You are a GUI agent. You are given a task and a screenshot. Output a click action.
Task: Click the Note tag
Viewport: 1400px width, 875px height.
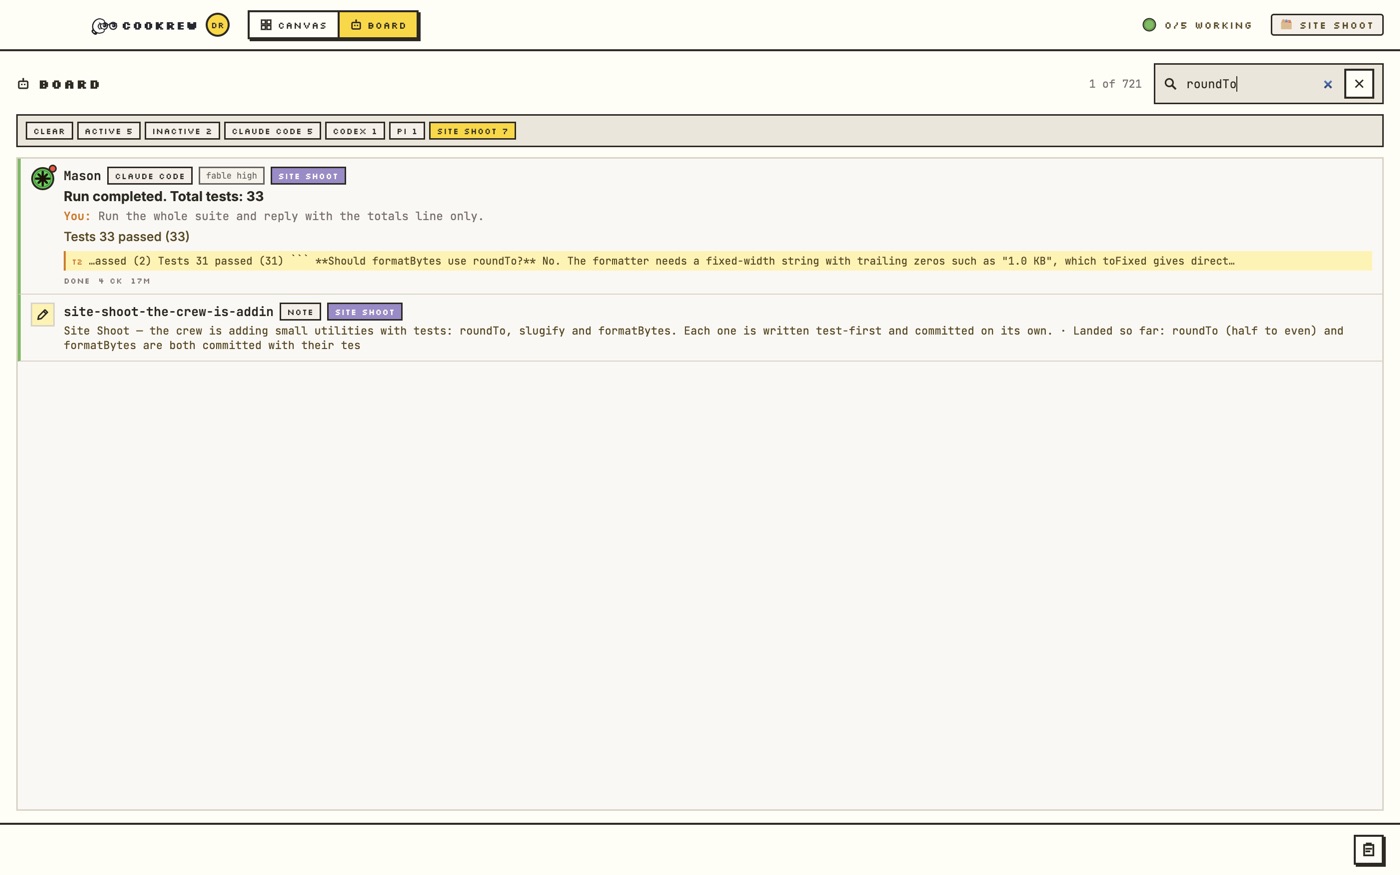300,312
